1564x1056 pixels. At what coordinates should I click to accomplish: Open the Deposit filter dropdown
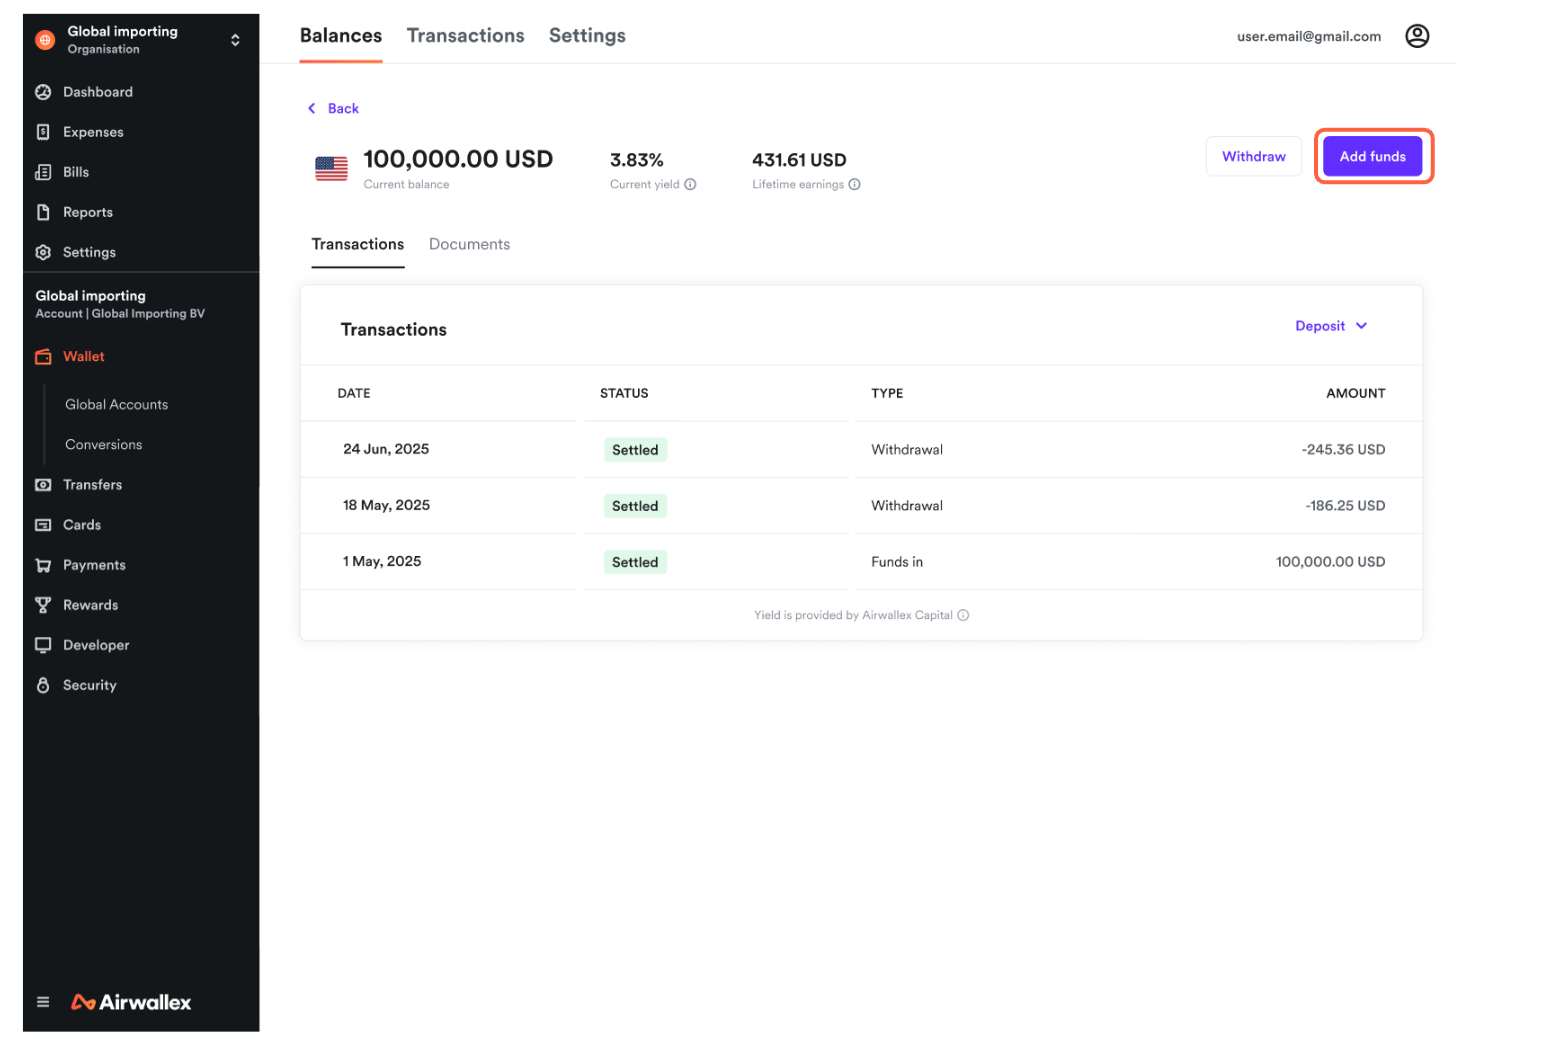click(1330, 326)
